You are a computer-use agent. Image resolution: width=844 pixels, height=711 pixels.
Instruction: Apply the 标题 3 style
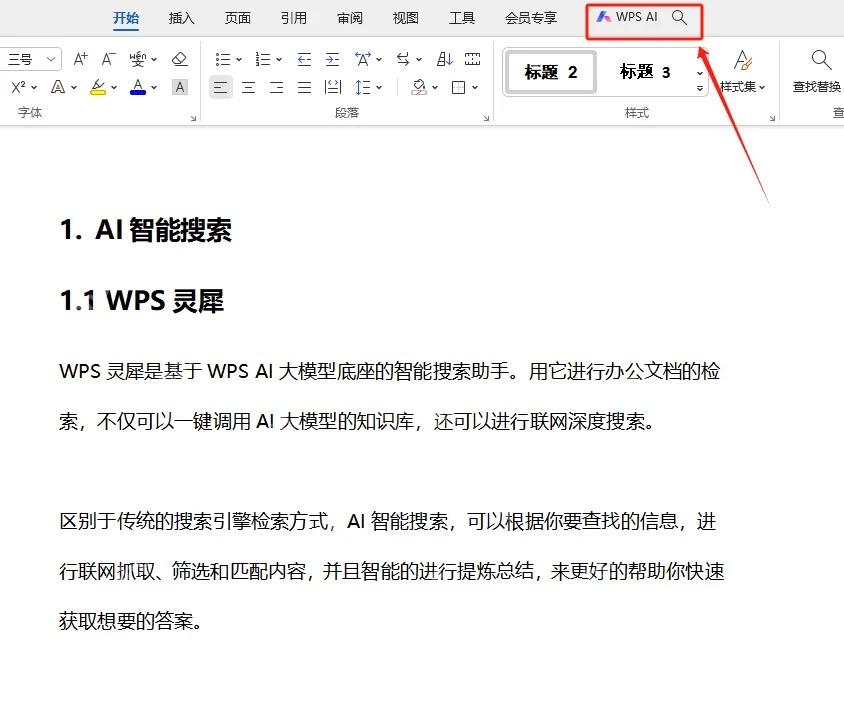coord(645,72)
